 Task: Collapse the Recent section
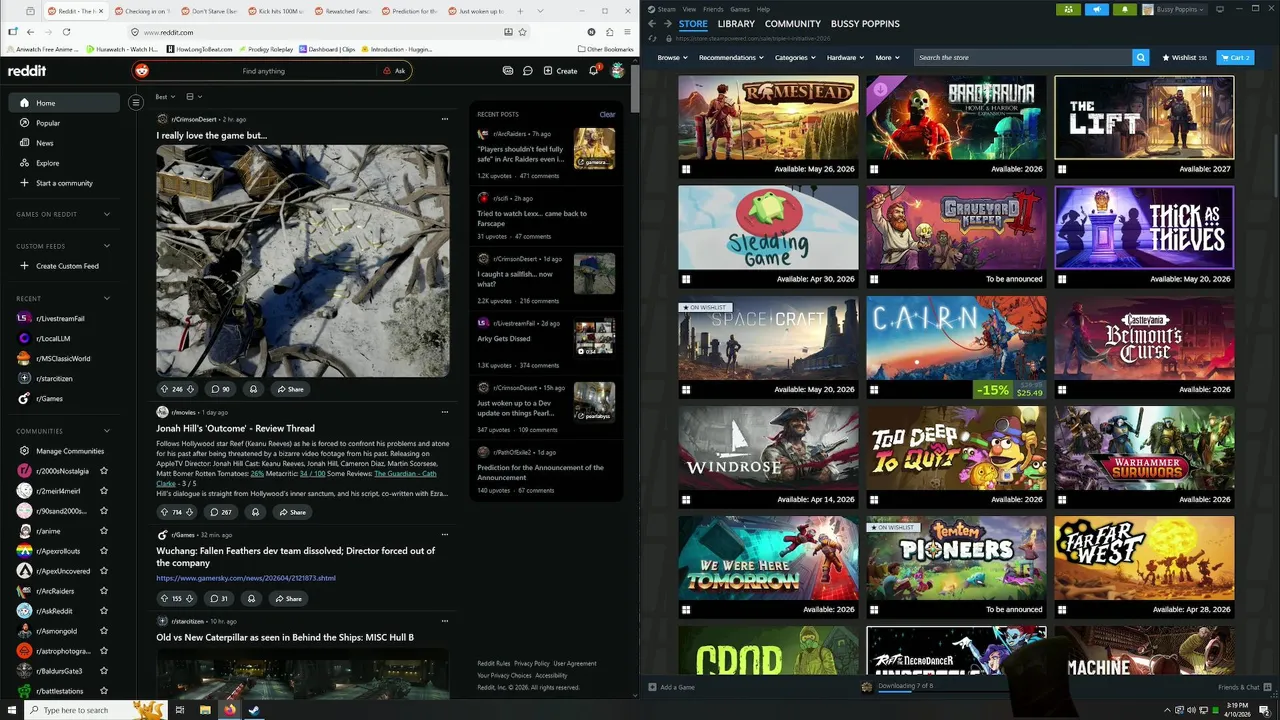point(107,298)
